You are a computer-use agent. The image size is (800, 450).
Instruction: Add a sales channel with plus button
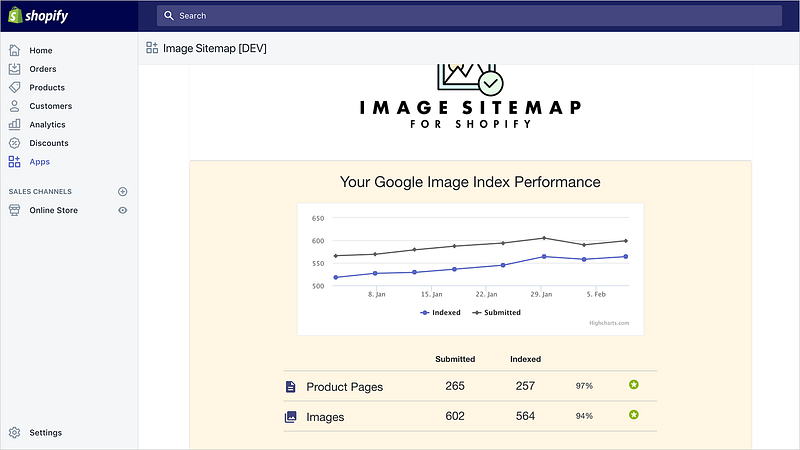pyautogui.click(x=123, y=191)
